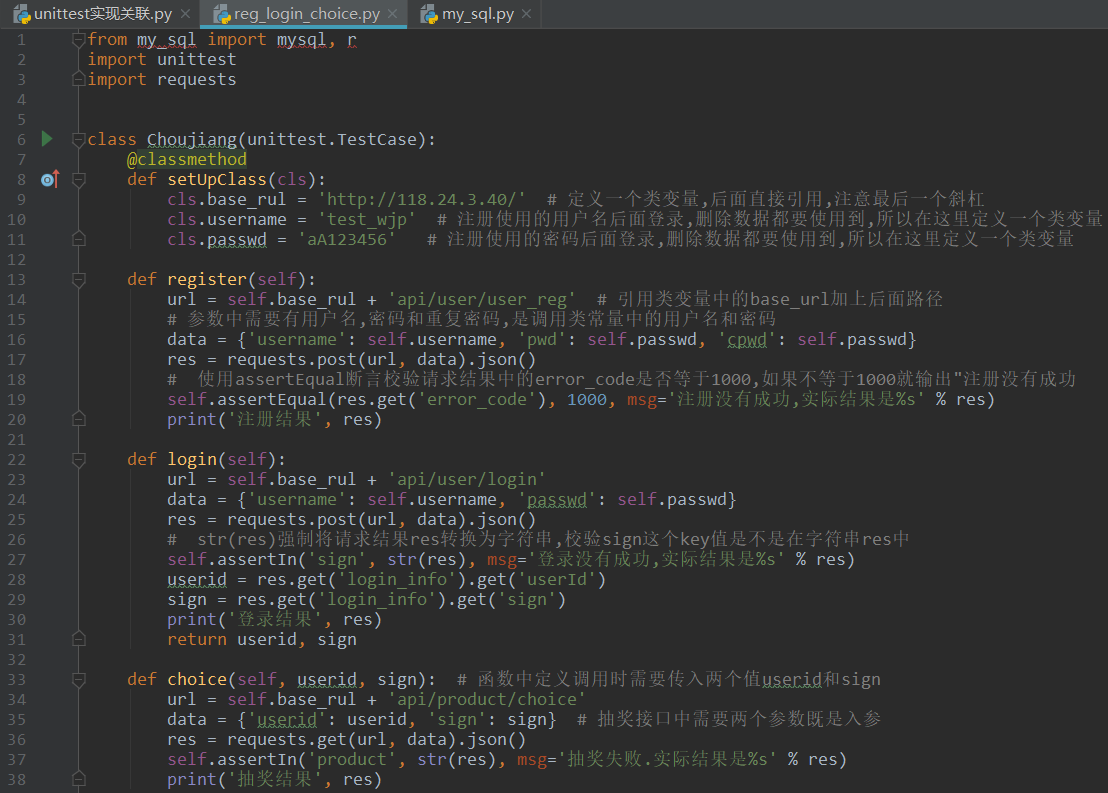Screen dimensions: 1108x793
Task: Run the Choujiang test class from gutter
Action: 47,139
